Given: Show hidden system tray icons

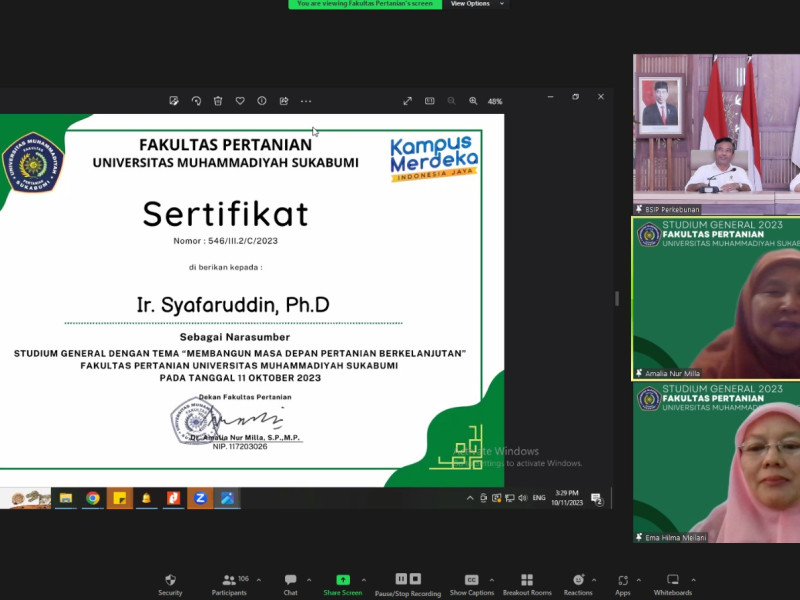Looking at the screenshot, I should 470,498.
